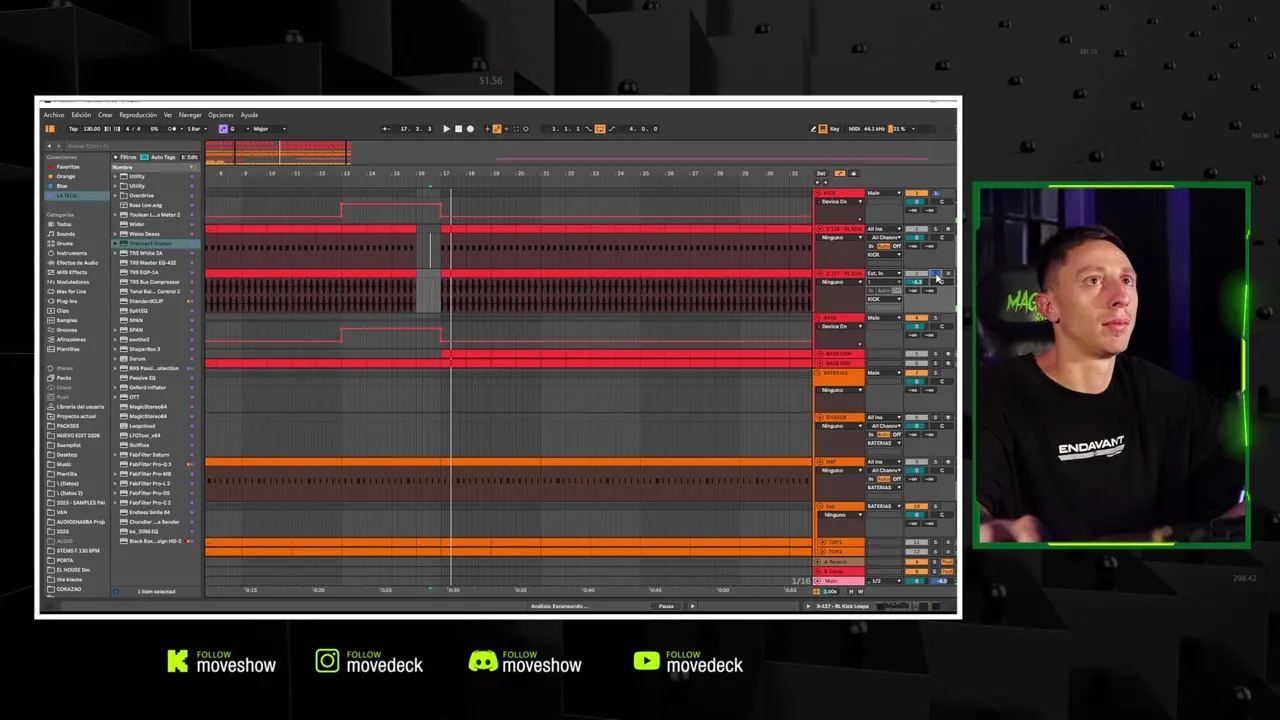
Task: Solo the KICK group track
Action: pyautogui.click(x=936, y=193)
